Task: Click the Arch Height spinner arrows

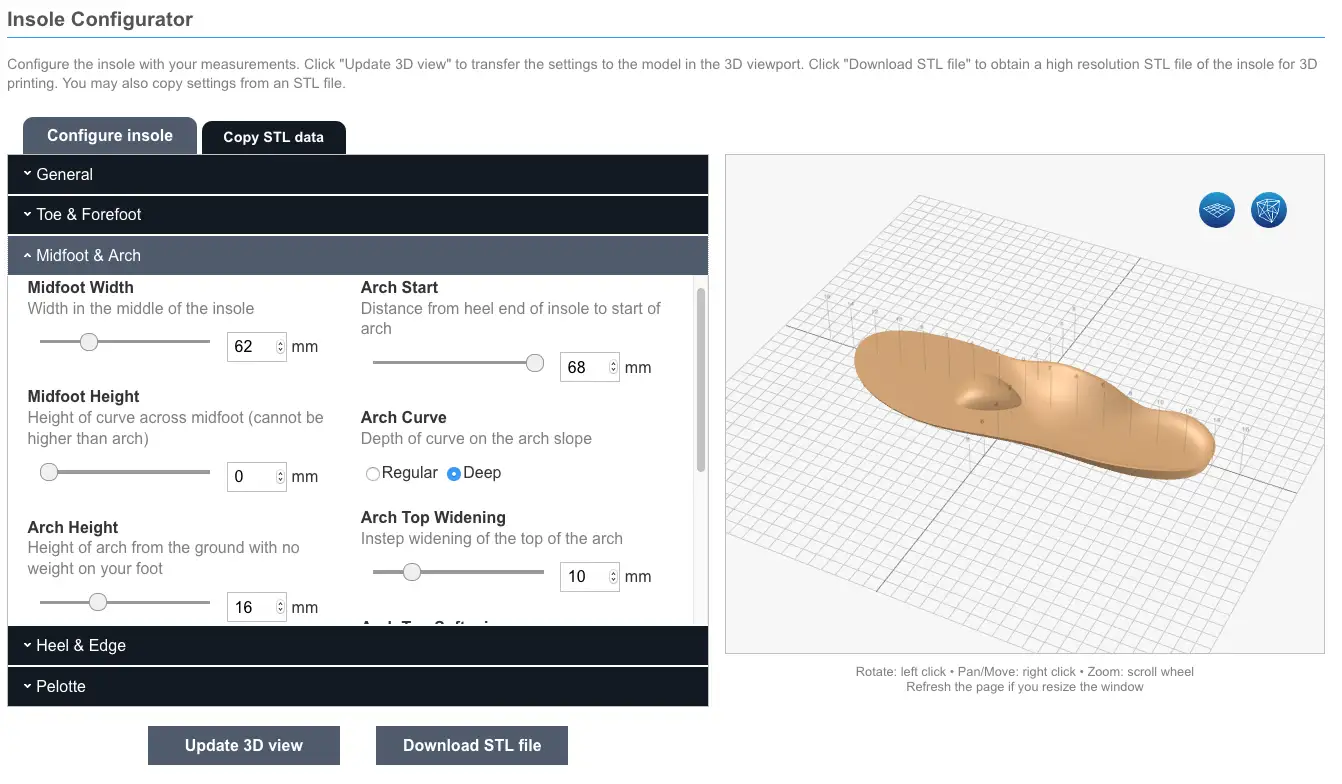Action: click(x=280, y=607)
